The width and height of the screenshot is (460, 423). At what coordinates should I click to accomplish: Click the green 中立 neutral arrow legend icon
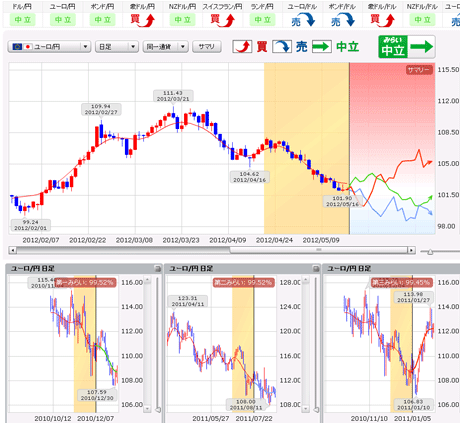point(322,47)
